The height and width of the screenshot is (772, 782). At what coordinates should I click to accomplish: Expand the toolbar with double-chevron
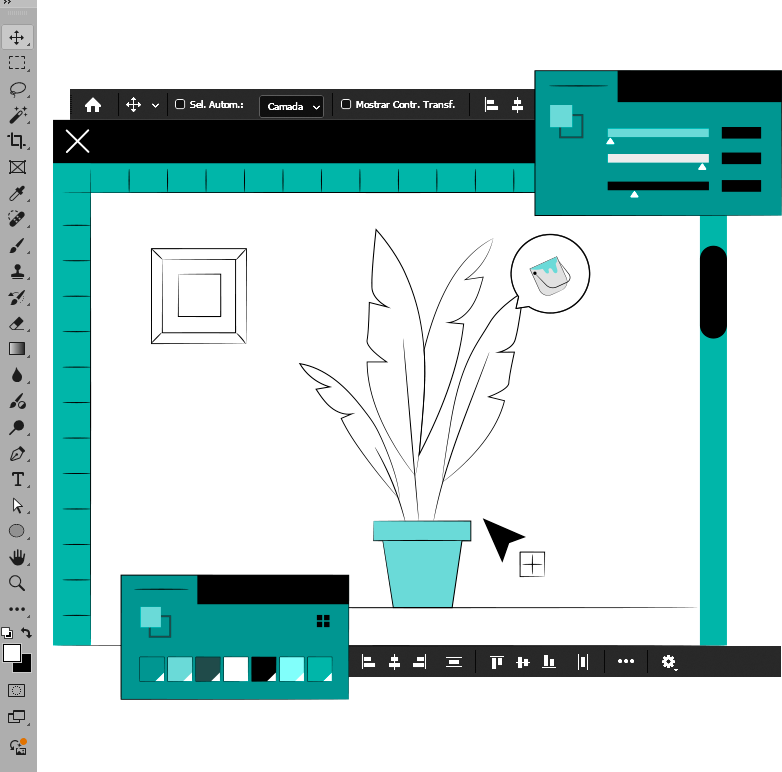point(6,2)
